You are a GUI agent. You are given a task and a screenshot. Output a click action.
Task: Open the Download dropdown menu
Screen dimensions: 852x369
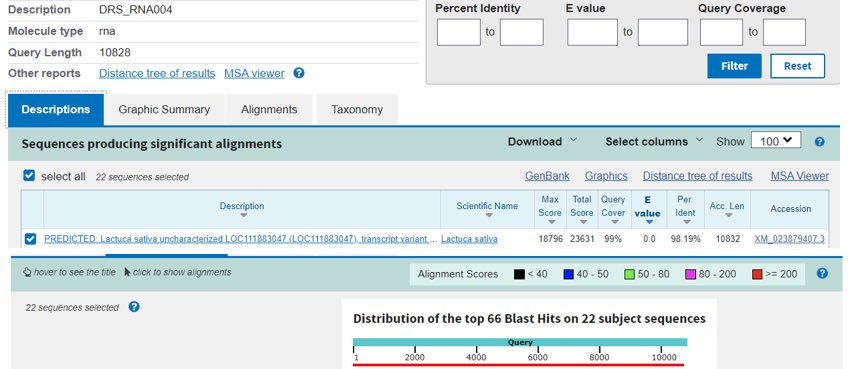pos(542,141)
